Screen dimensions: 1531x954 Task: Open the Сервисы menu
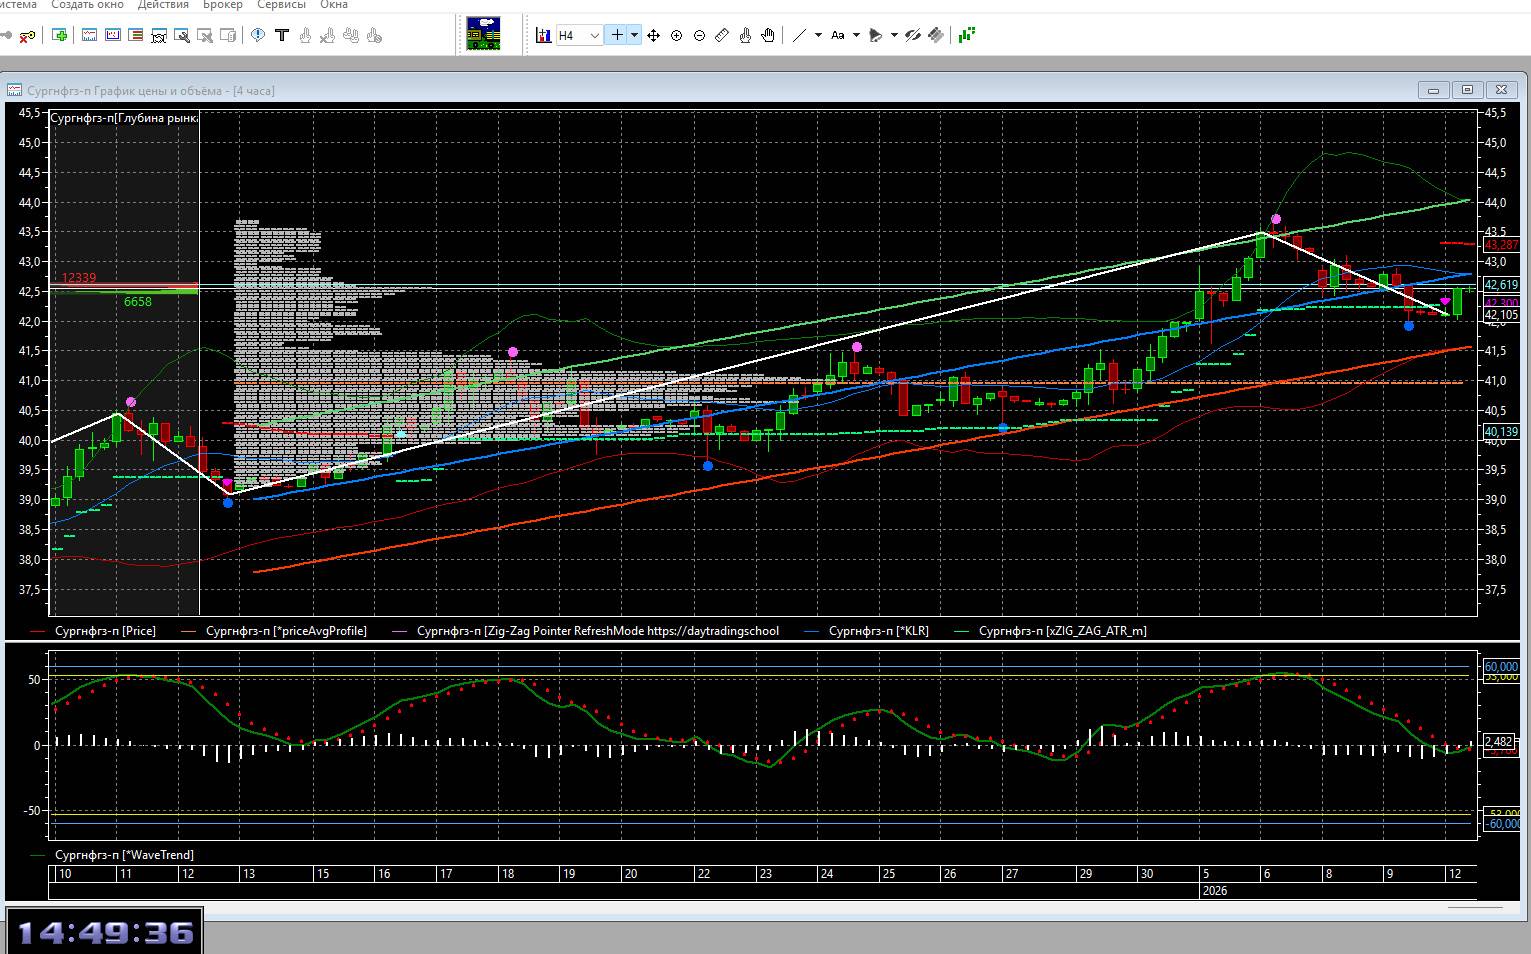click(x=281, y=5)
